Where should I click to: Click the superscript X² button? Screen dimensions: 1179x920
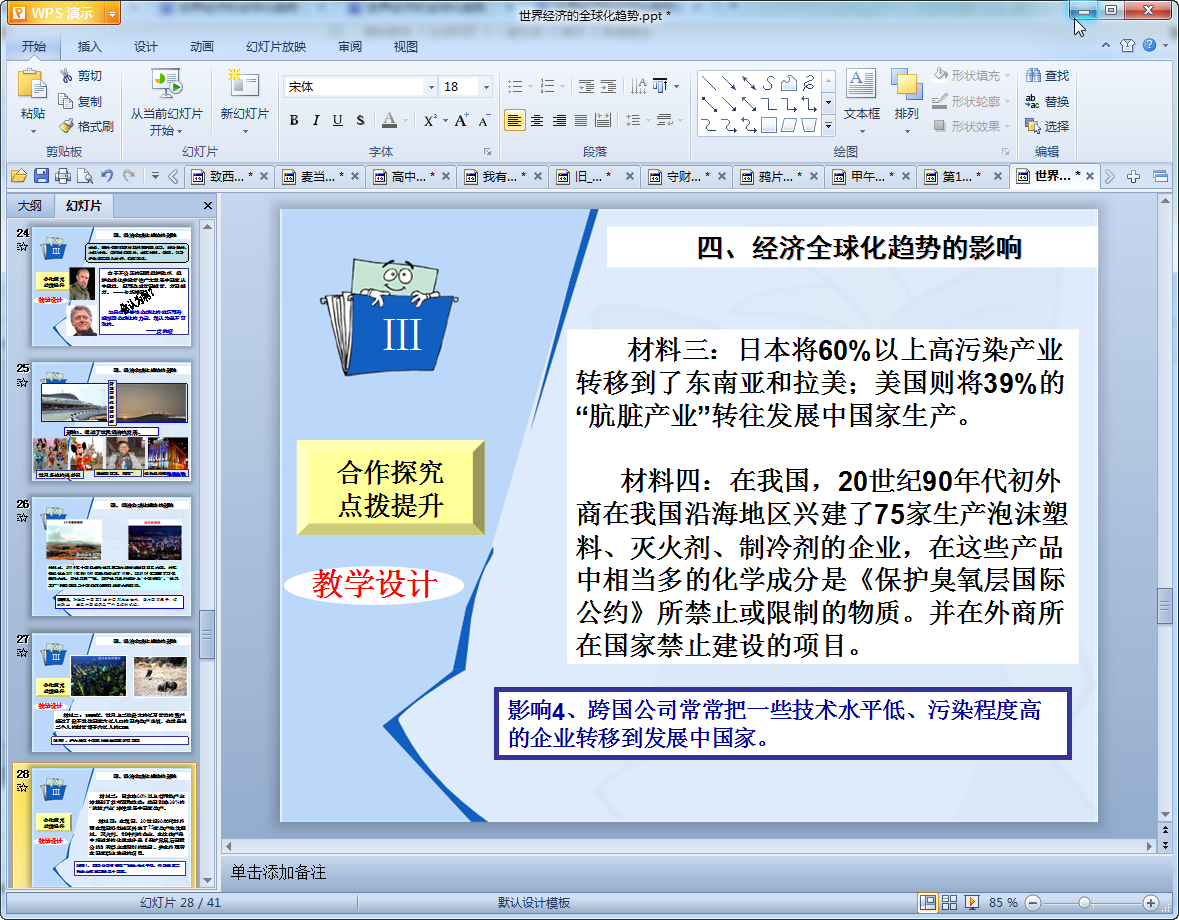pyautogui.click(x=429, y=120)
